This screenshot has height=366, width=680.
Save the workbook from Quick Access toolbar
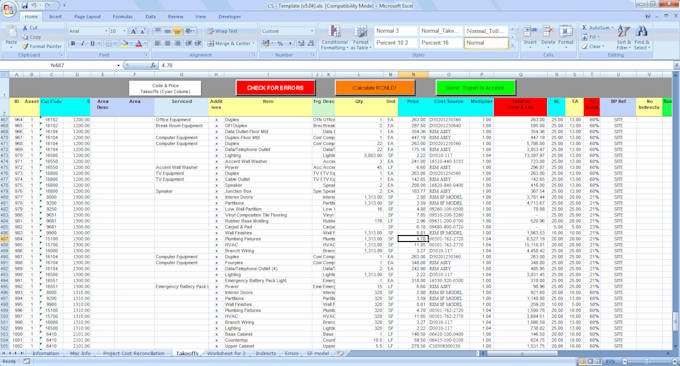(25, 6)
